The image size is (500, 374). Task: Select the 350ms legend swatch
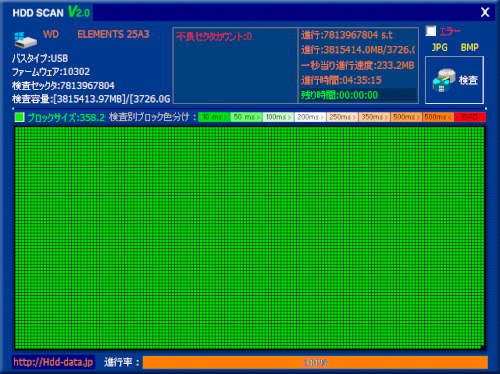pos(374,117)
